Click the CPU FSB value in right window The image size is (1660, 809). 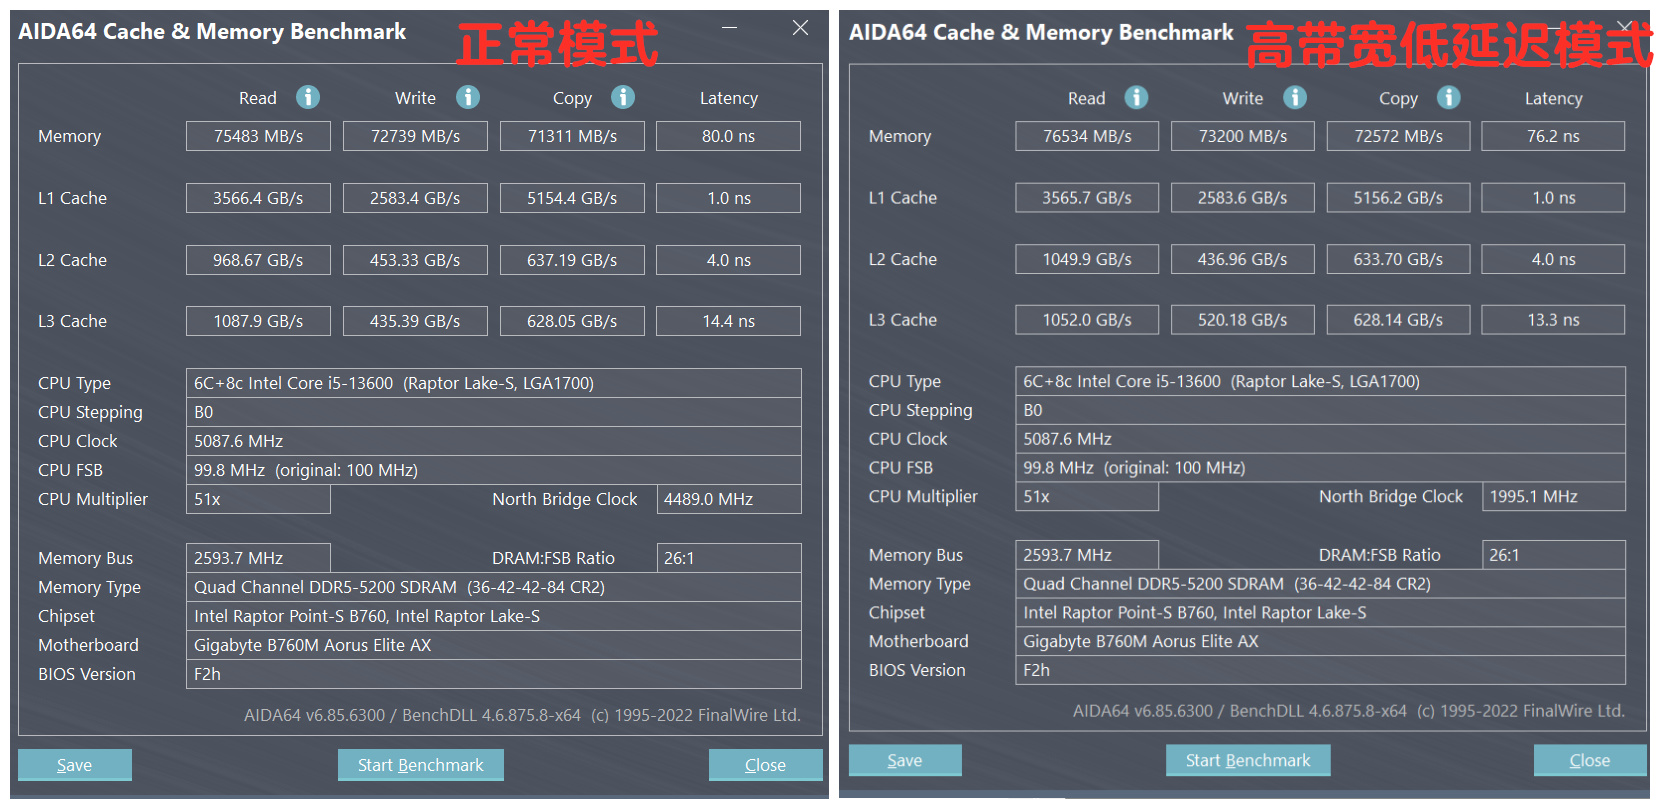1320,468
